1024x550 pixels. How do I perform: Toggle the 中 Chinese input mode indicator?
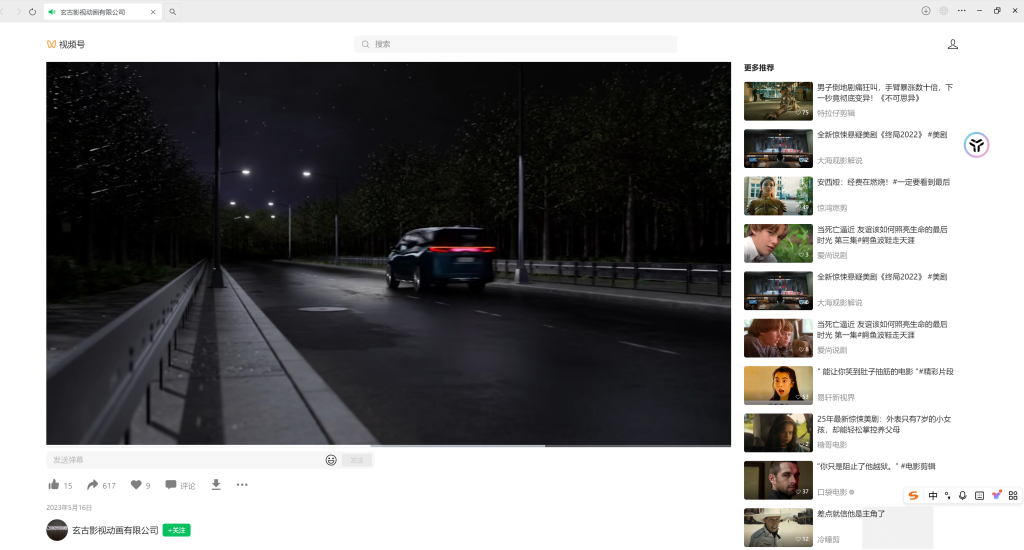click(x=933, y=496)
